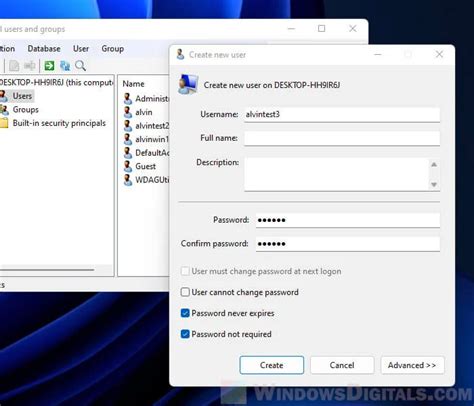Viewport: 474px width, 406px height.
Task: Click the user icon beside alvintest2
Action: point(127,126)
